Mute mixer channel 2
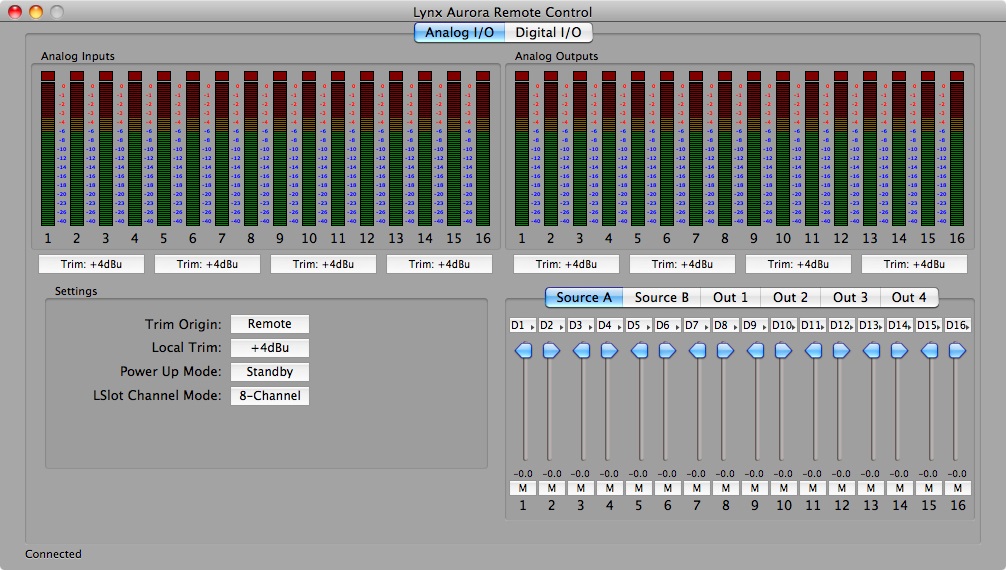1006x570 pixels. click(552, 488)
